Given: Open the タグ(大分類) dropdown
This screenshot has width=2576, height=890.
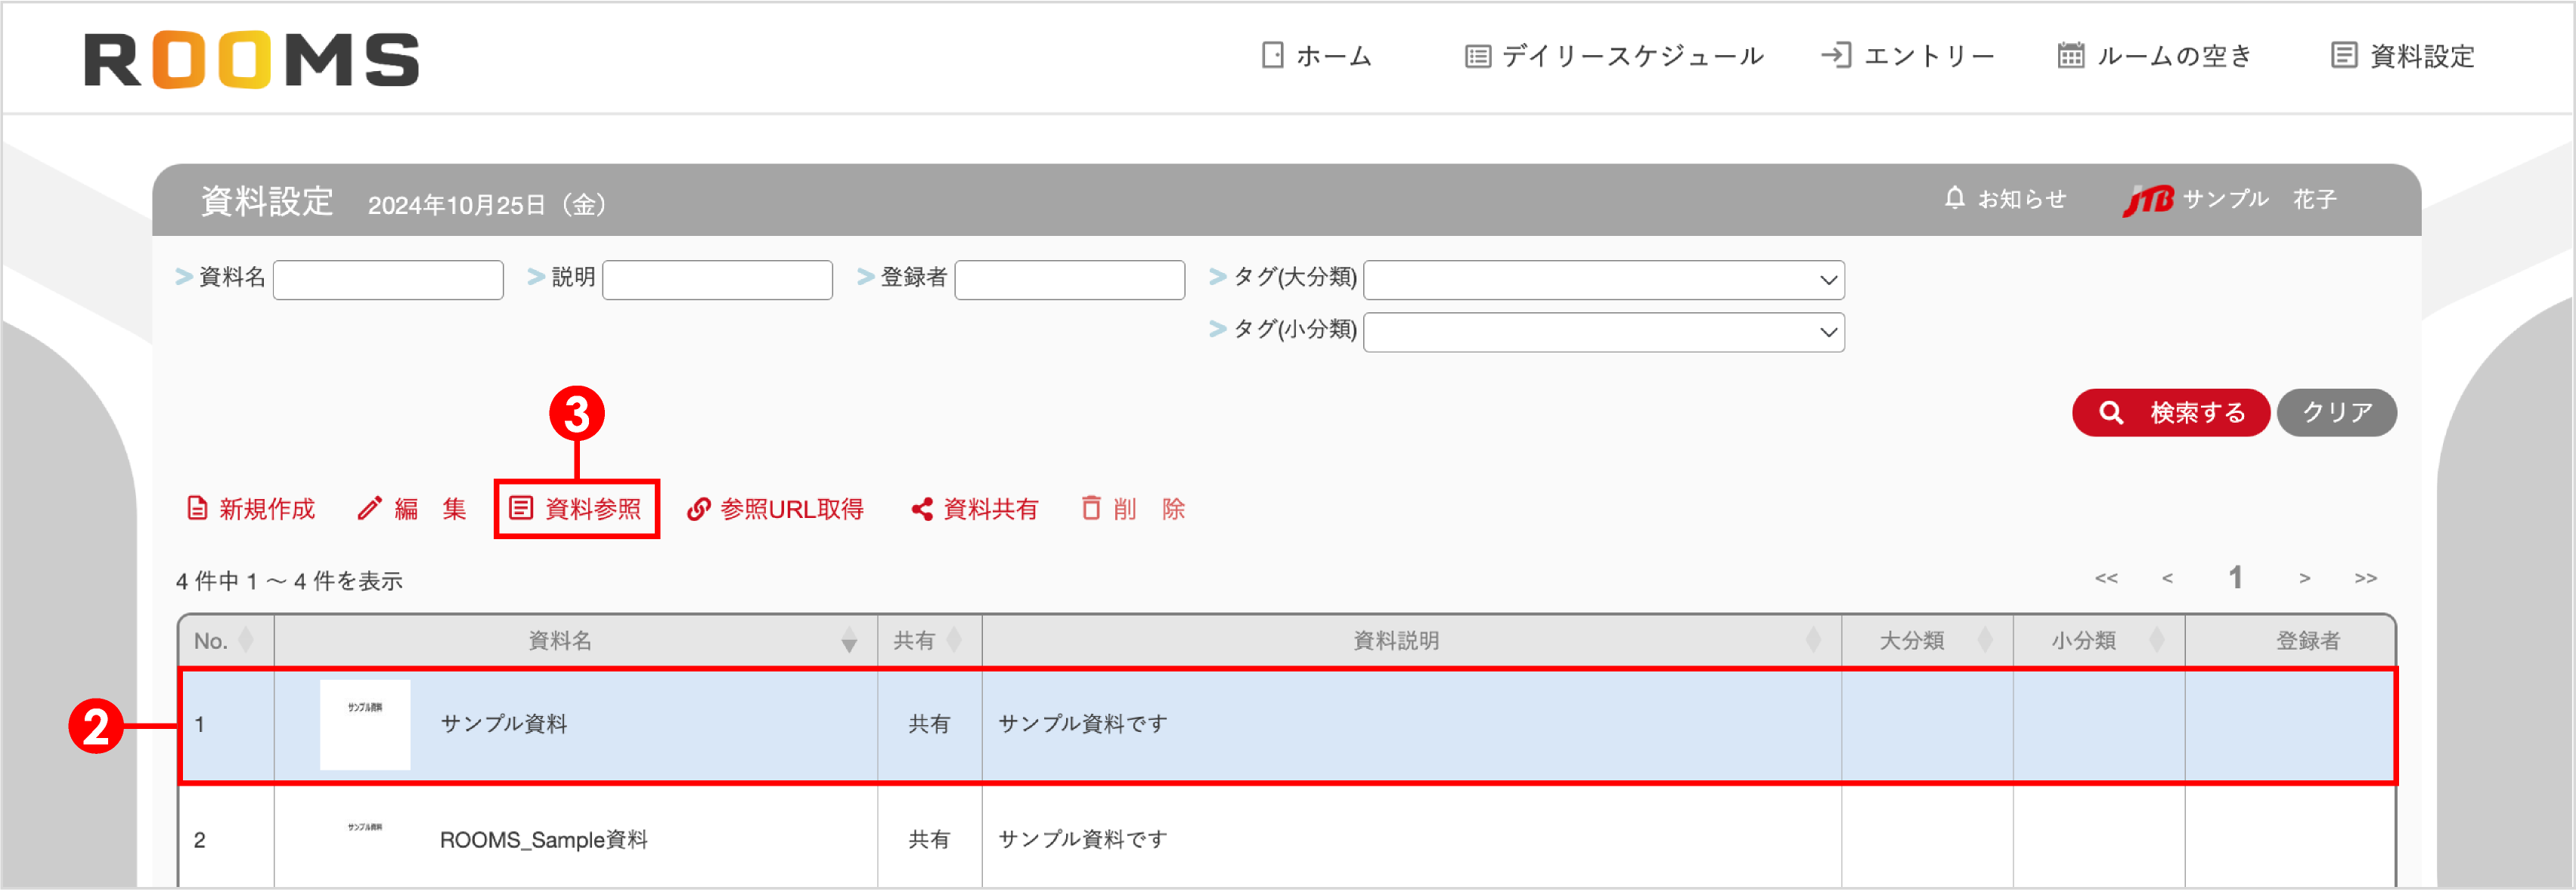Looking at the screenshot, I should [1603, 279].
